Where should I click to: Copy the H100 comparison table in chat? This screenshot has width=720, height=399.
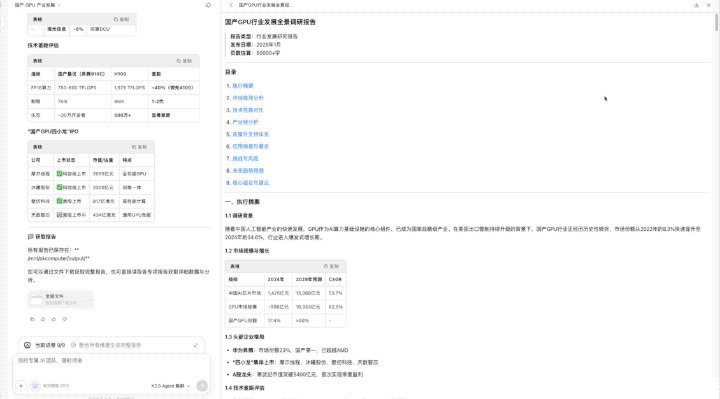coord(185,61)
